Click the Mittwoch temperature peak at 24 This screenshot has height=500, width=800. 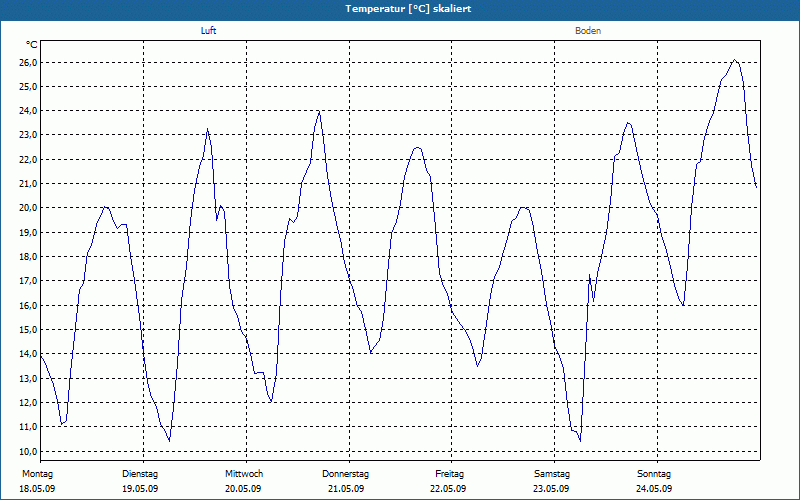click(319, 111)
